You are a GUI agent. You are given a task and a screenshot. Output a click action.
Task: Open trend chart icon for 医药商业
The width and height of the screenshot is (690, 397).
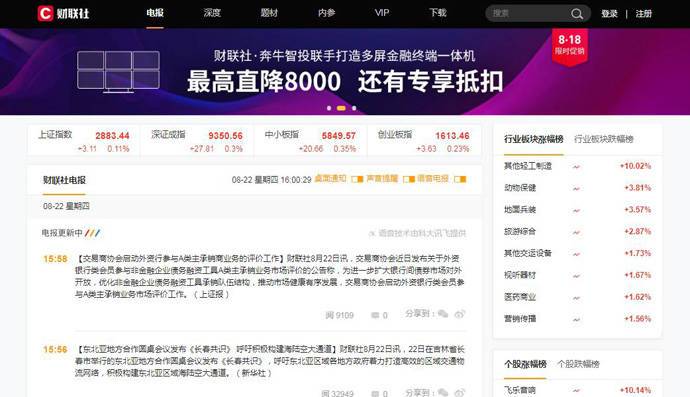pos(576,297)
